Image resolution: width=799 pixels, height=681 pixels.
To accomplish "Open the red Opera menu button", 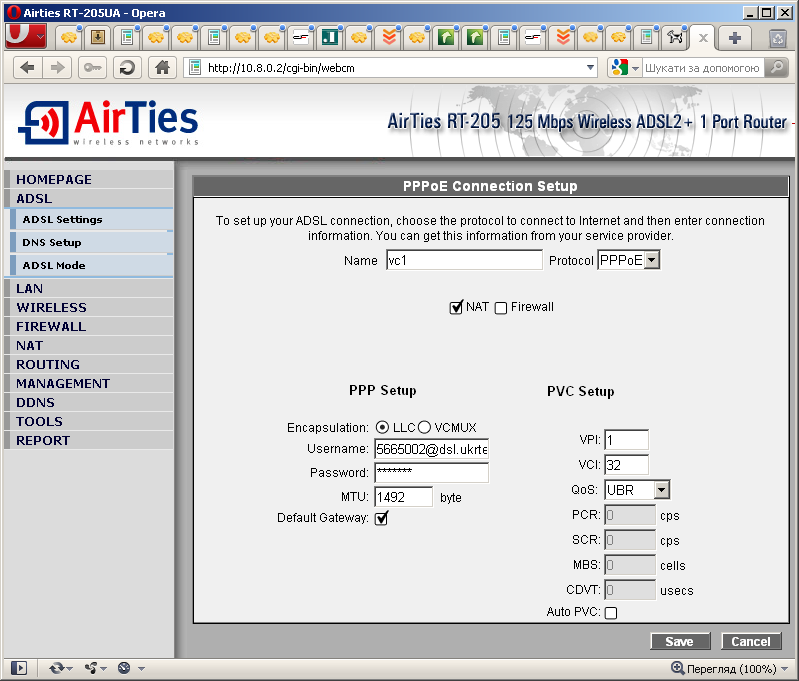I will (25, 36).
